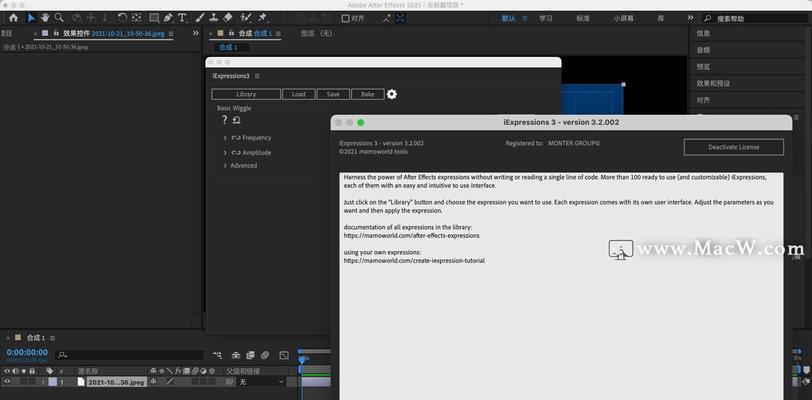Select the arrow Selection tool

click(x=32, y=18)
